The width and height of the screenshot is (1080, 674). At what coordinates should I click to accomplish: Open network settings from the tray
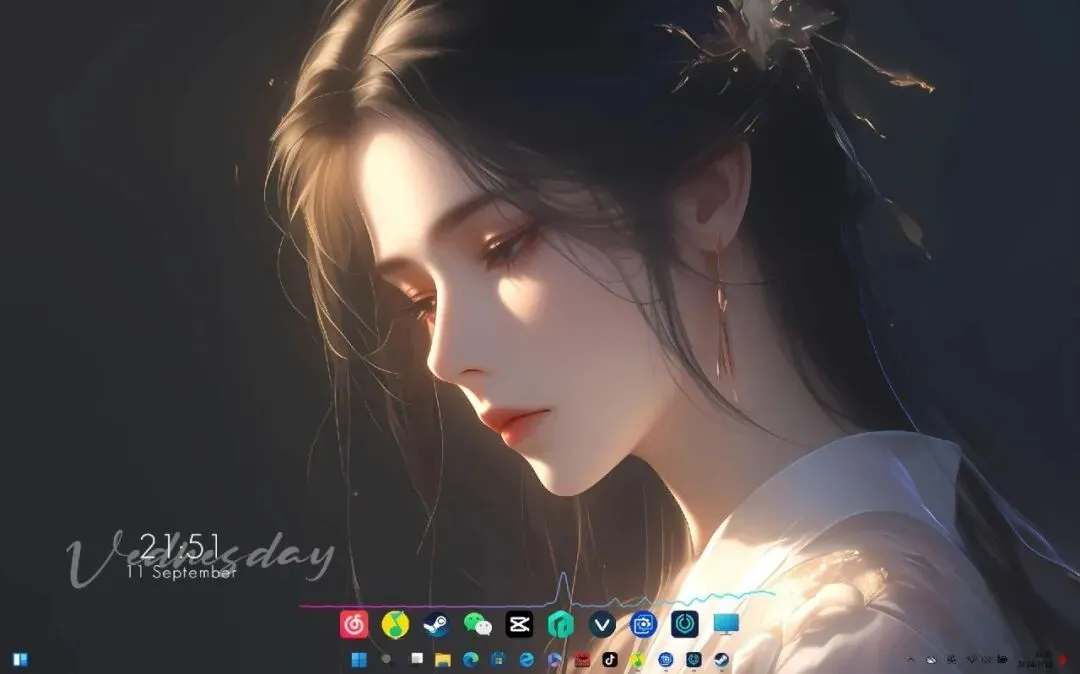point(972,660)
